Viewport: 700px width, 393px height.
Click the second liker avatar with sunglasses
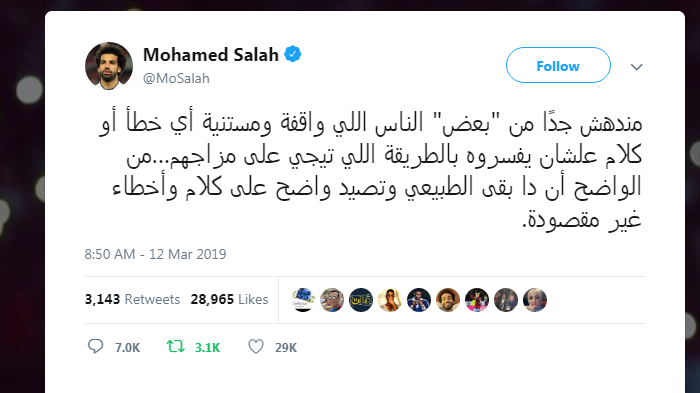click(332, 300)
